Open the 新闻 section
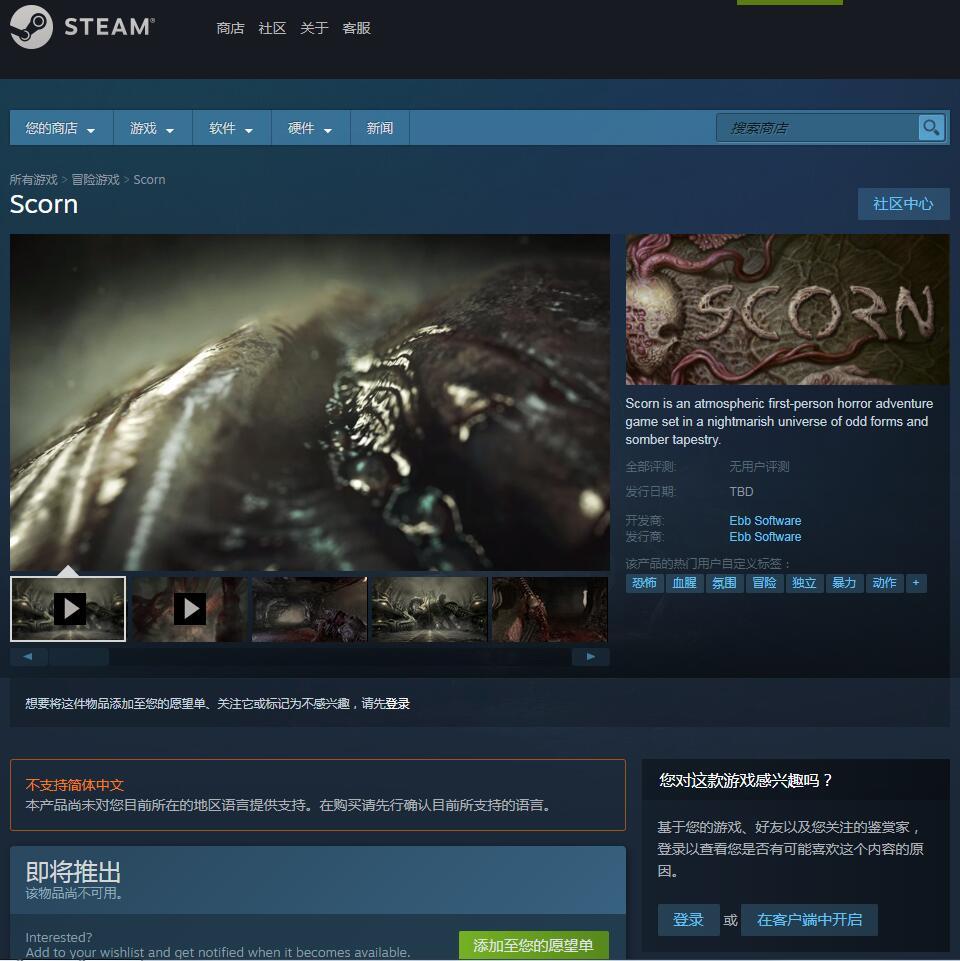Image resolution: width=960 pixels, height=961 pixels. pos(379,128)
